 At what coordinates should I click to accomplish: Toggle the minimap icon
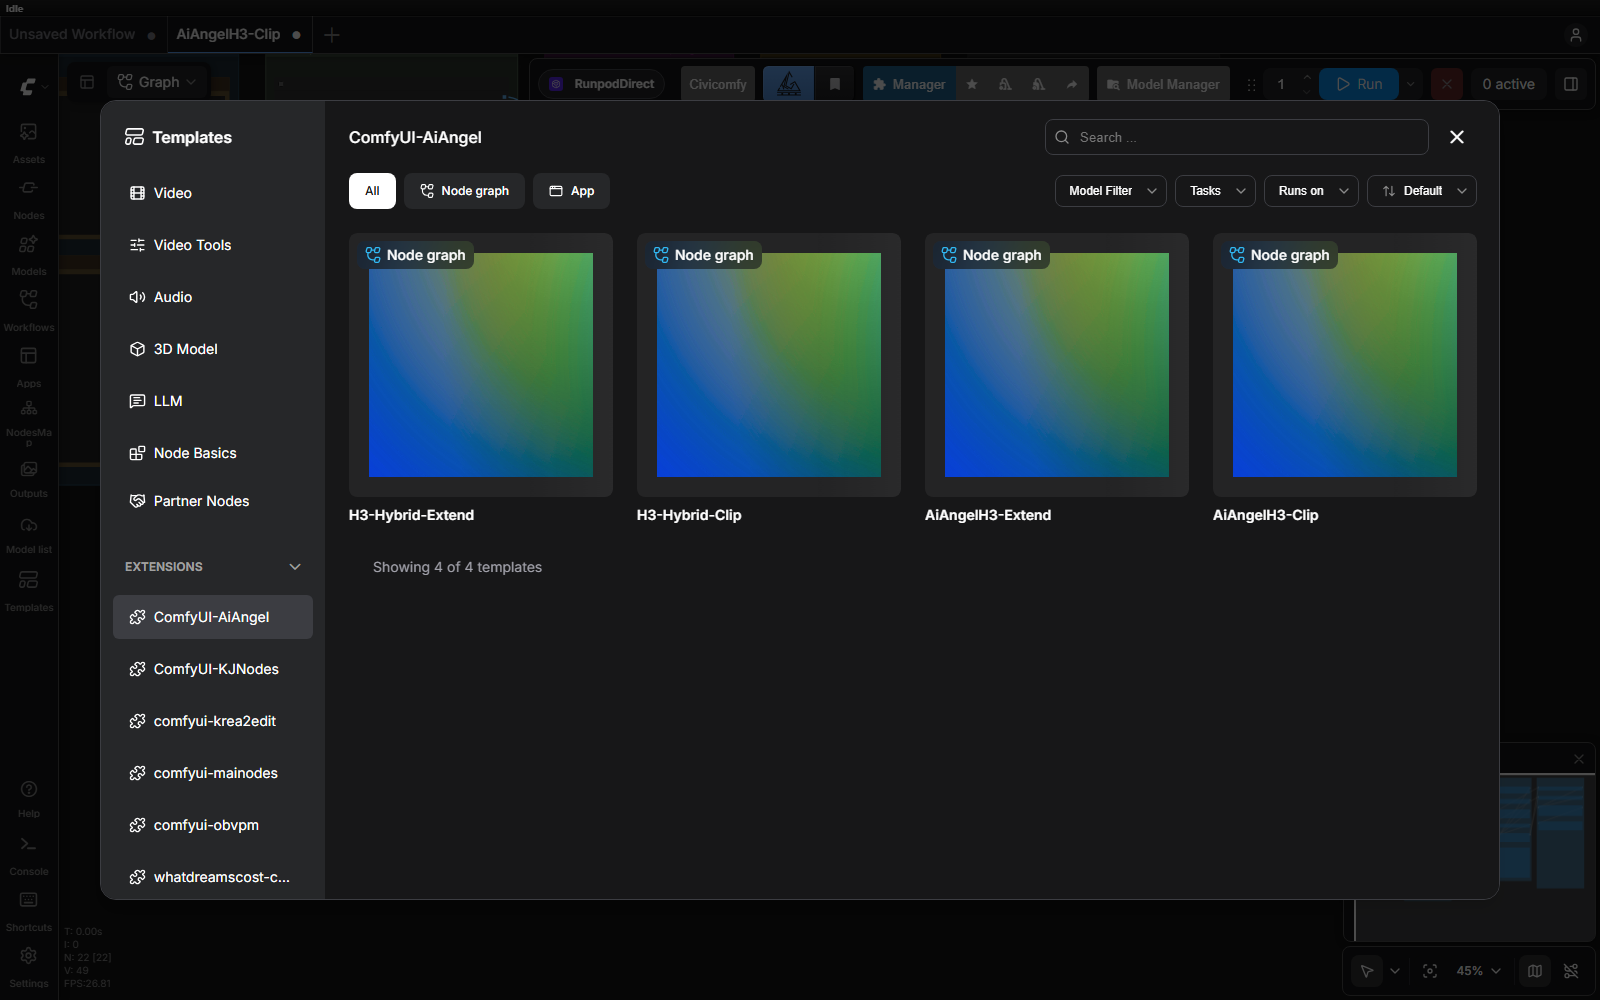(x=1535, y=971)
